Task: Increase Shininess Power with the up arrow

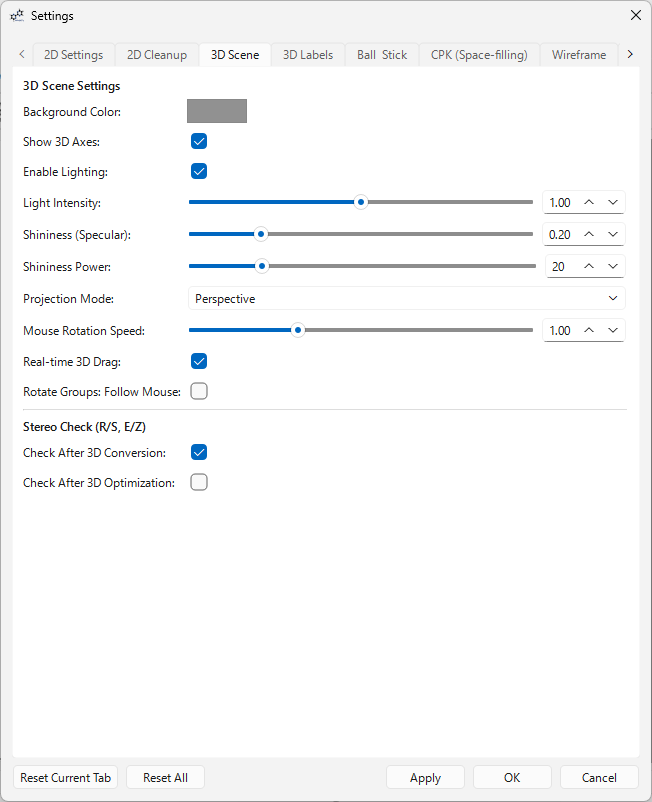Action: (x=589, y=266)
